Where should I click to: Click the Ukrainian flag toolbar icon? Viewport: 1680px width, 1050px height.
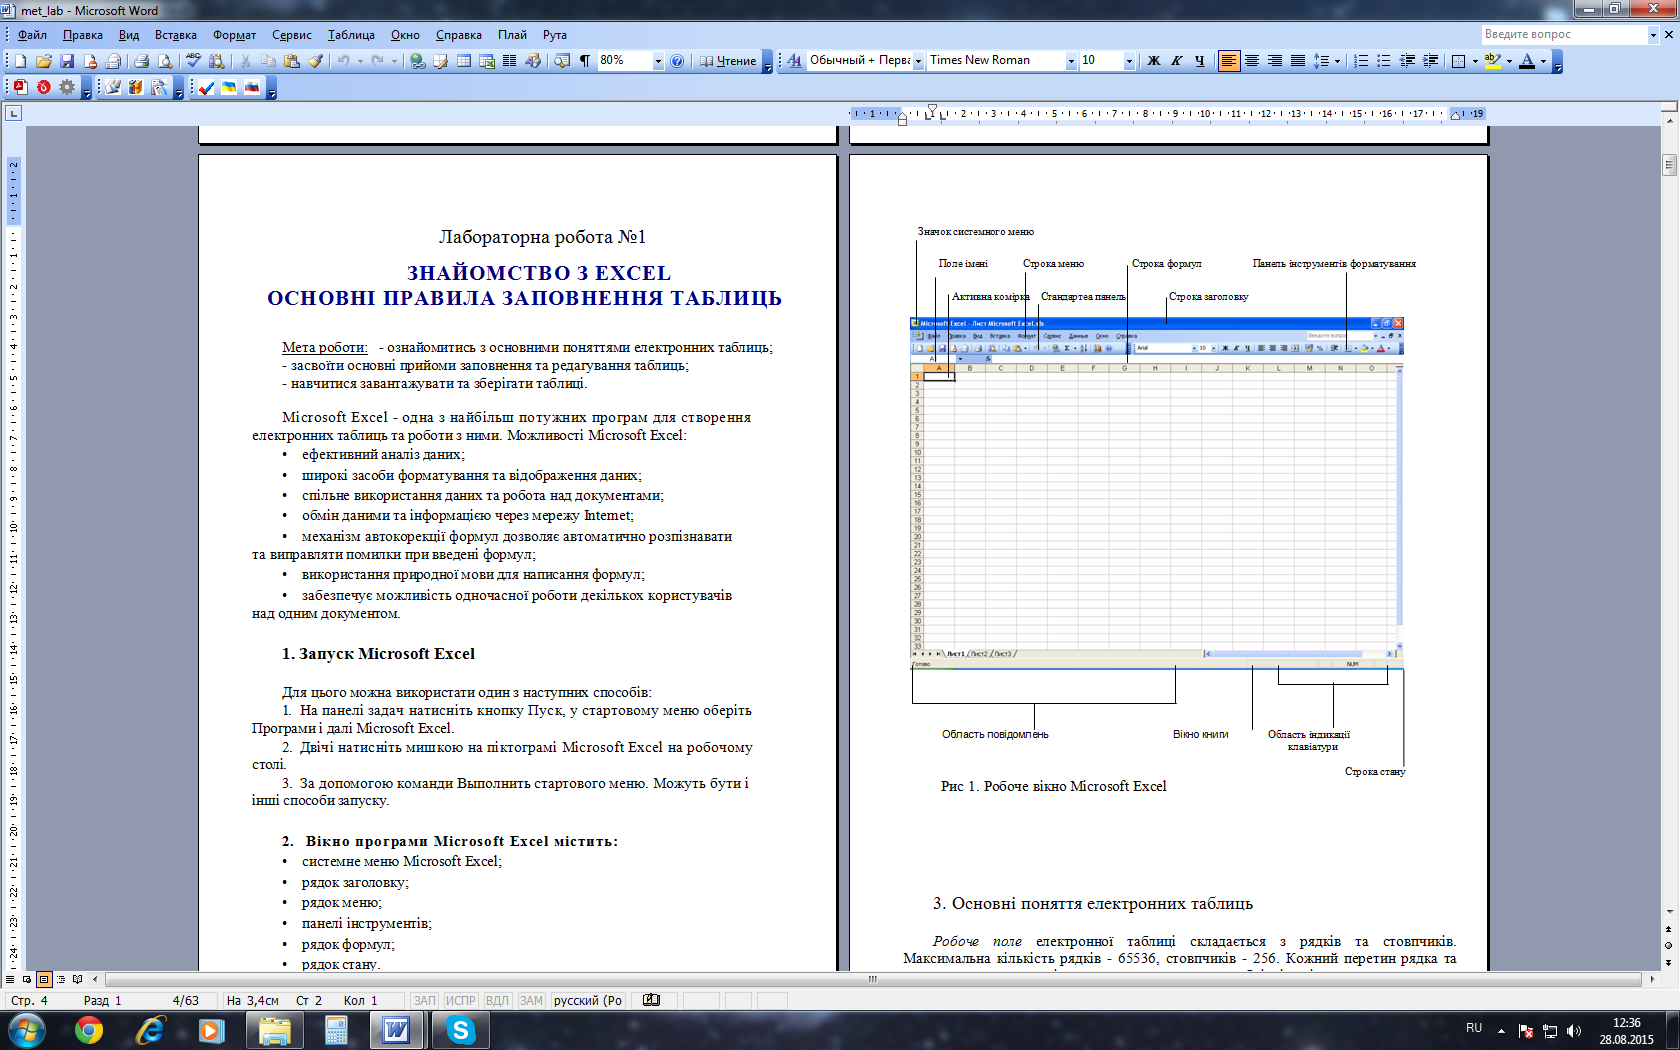click(229, 88)
